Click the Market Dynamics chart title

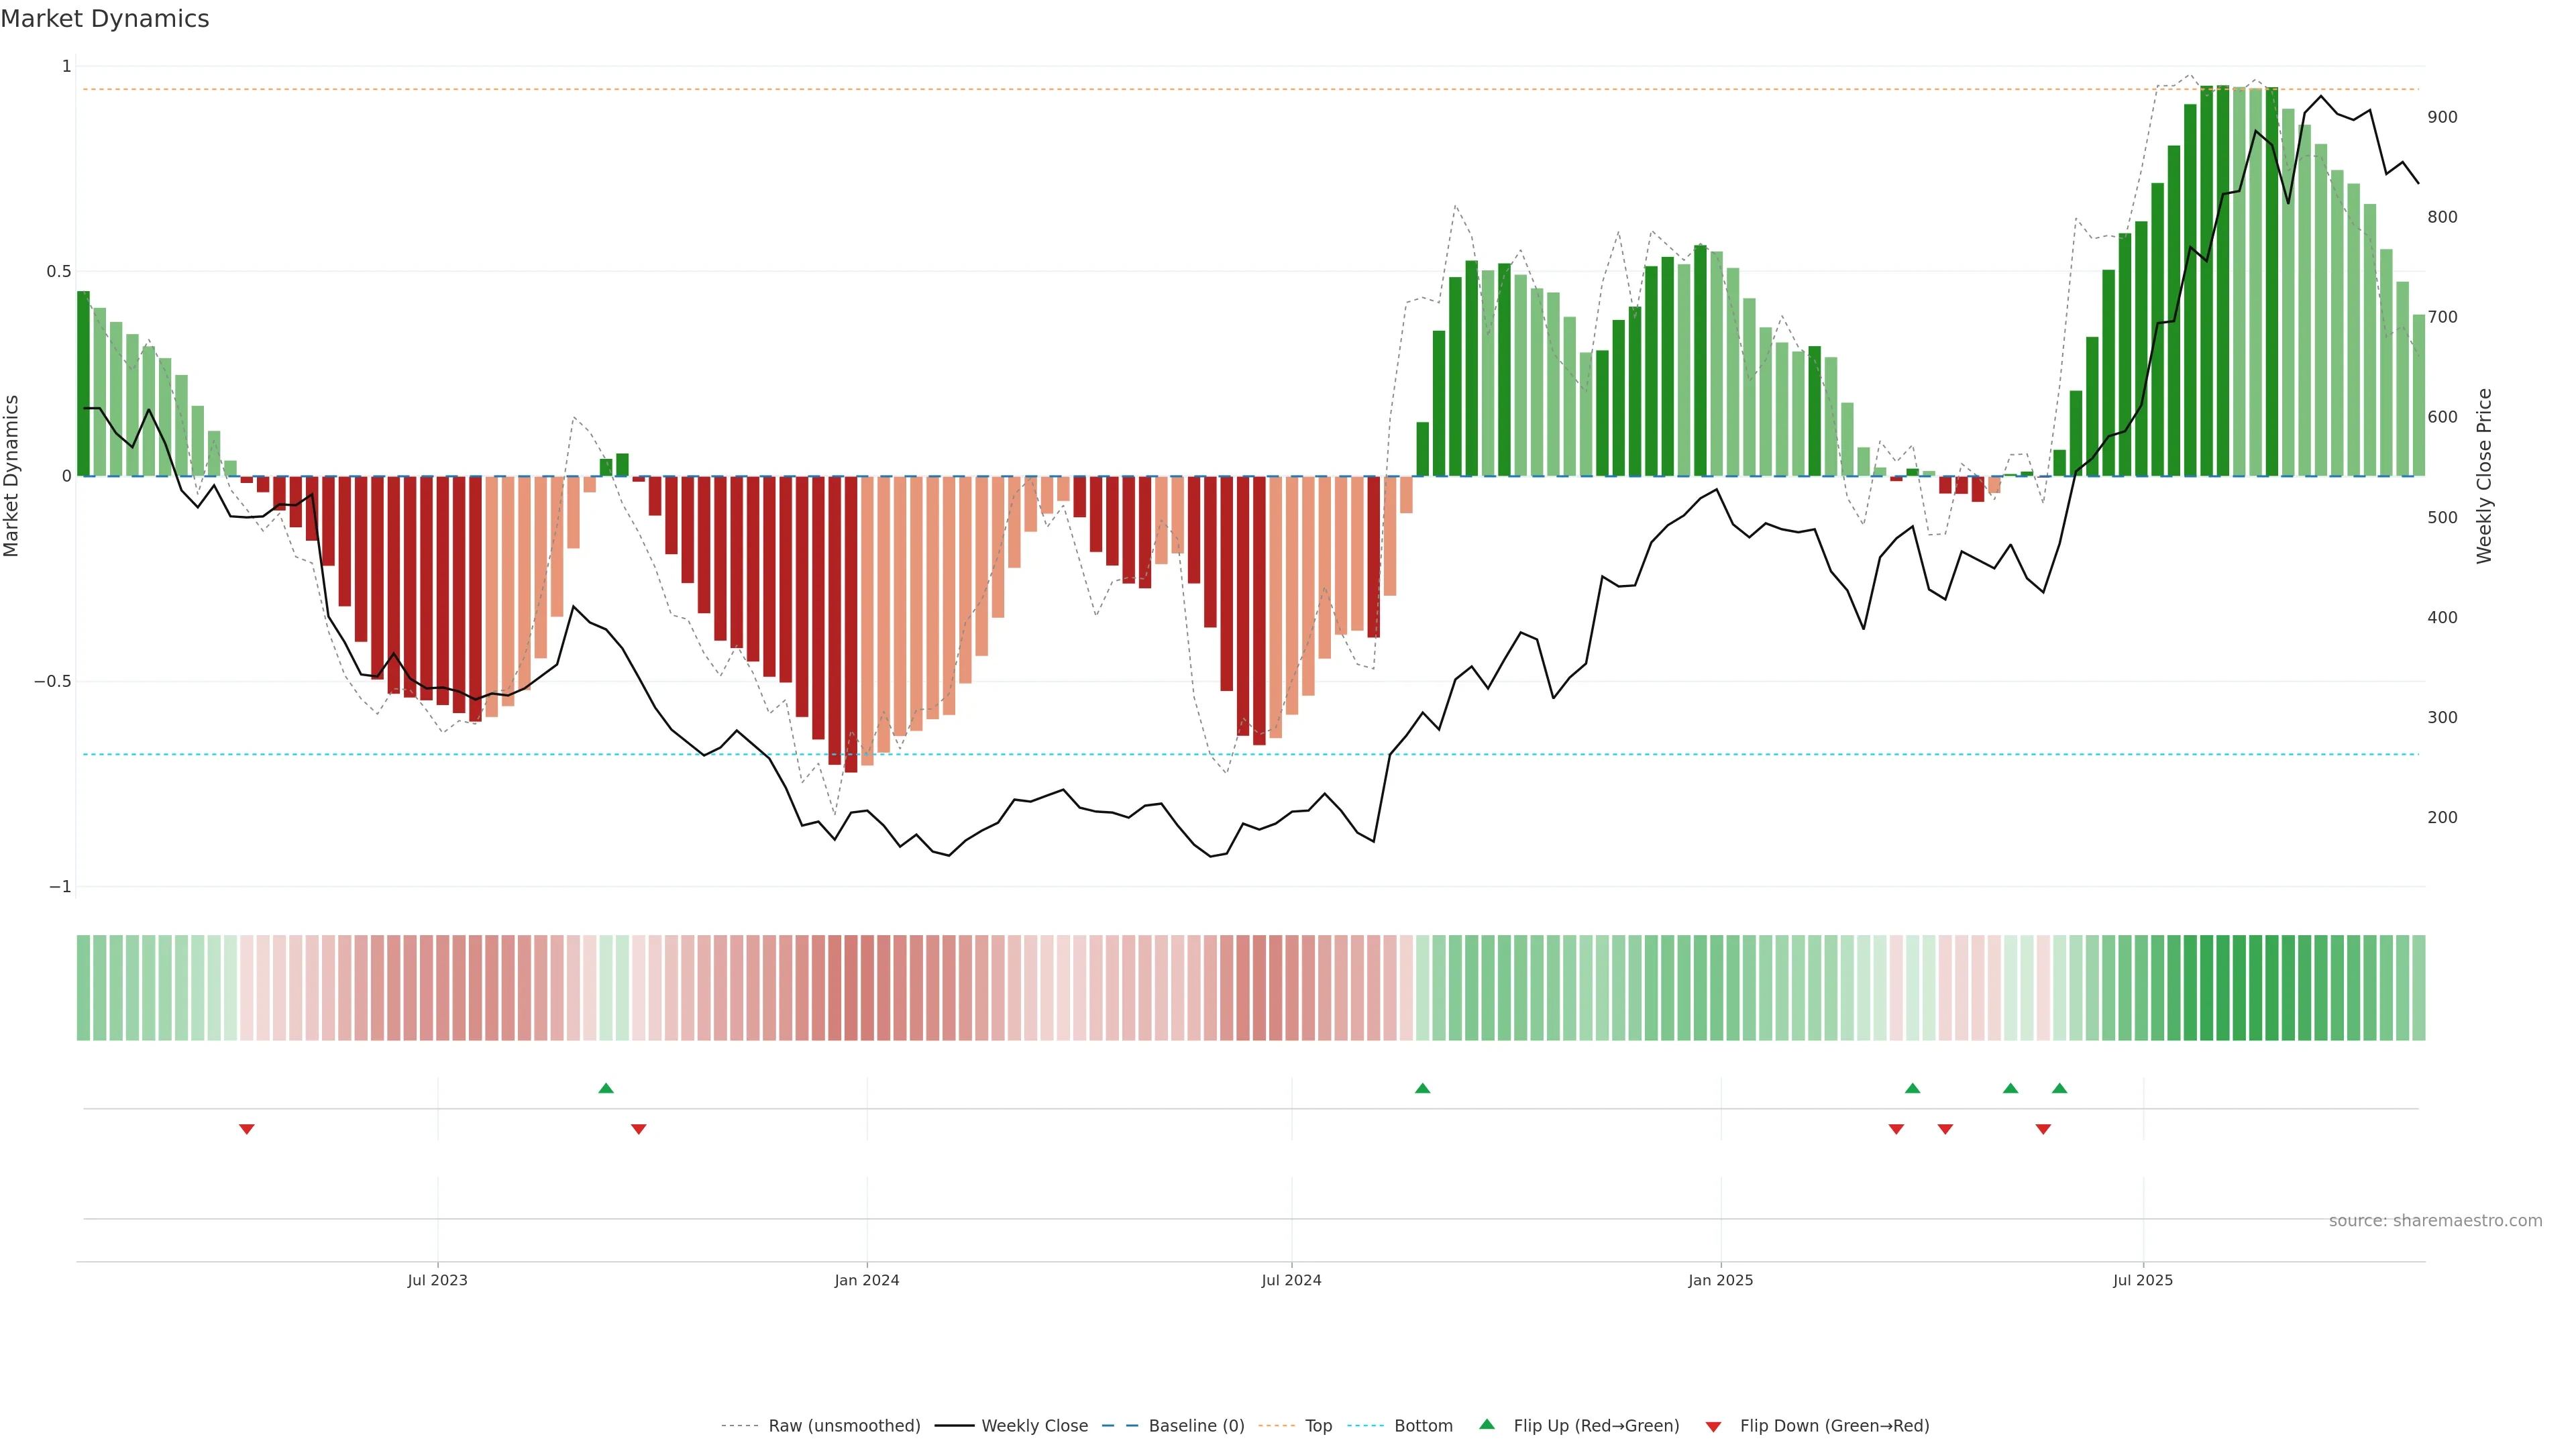(x=105, y=19)
